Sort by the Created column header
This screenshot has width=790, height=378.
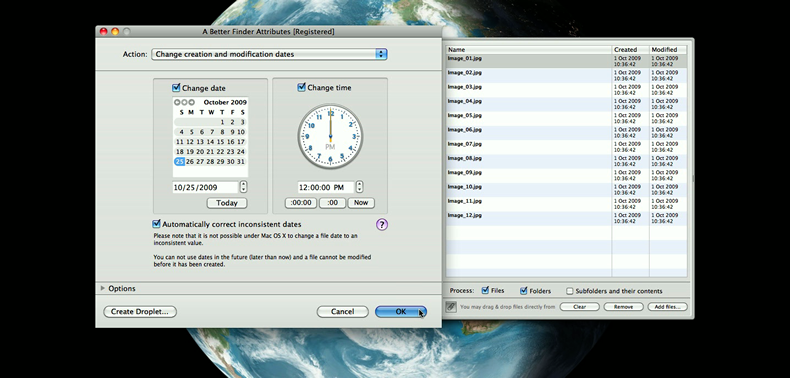click(630, 50)
